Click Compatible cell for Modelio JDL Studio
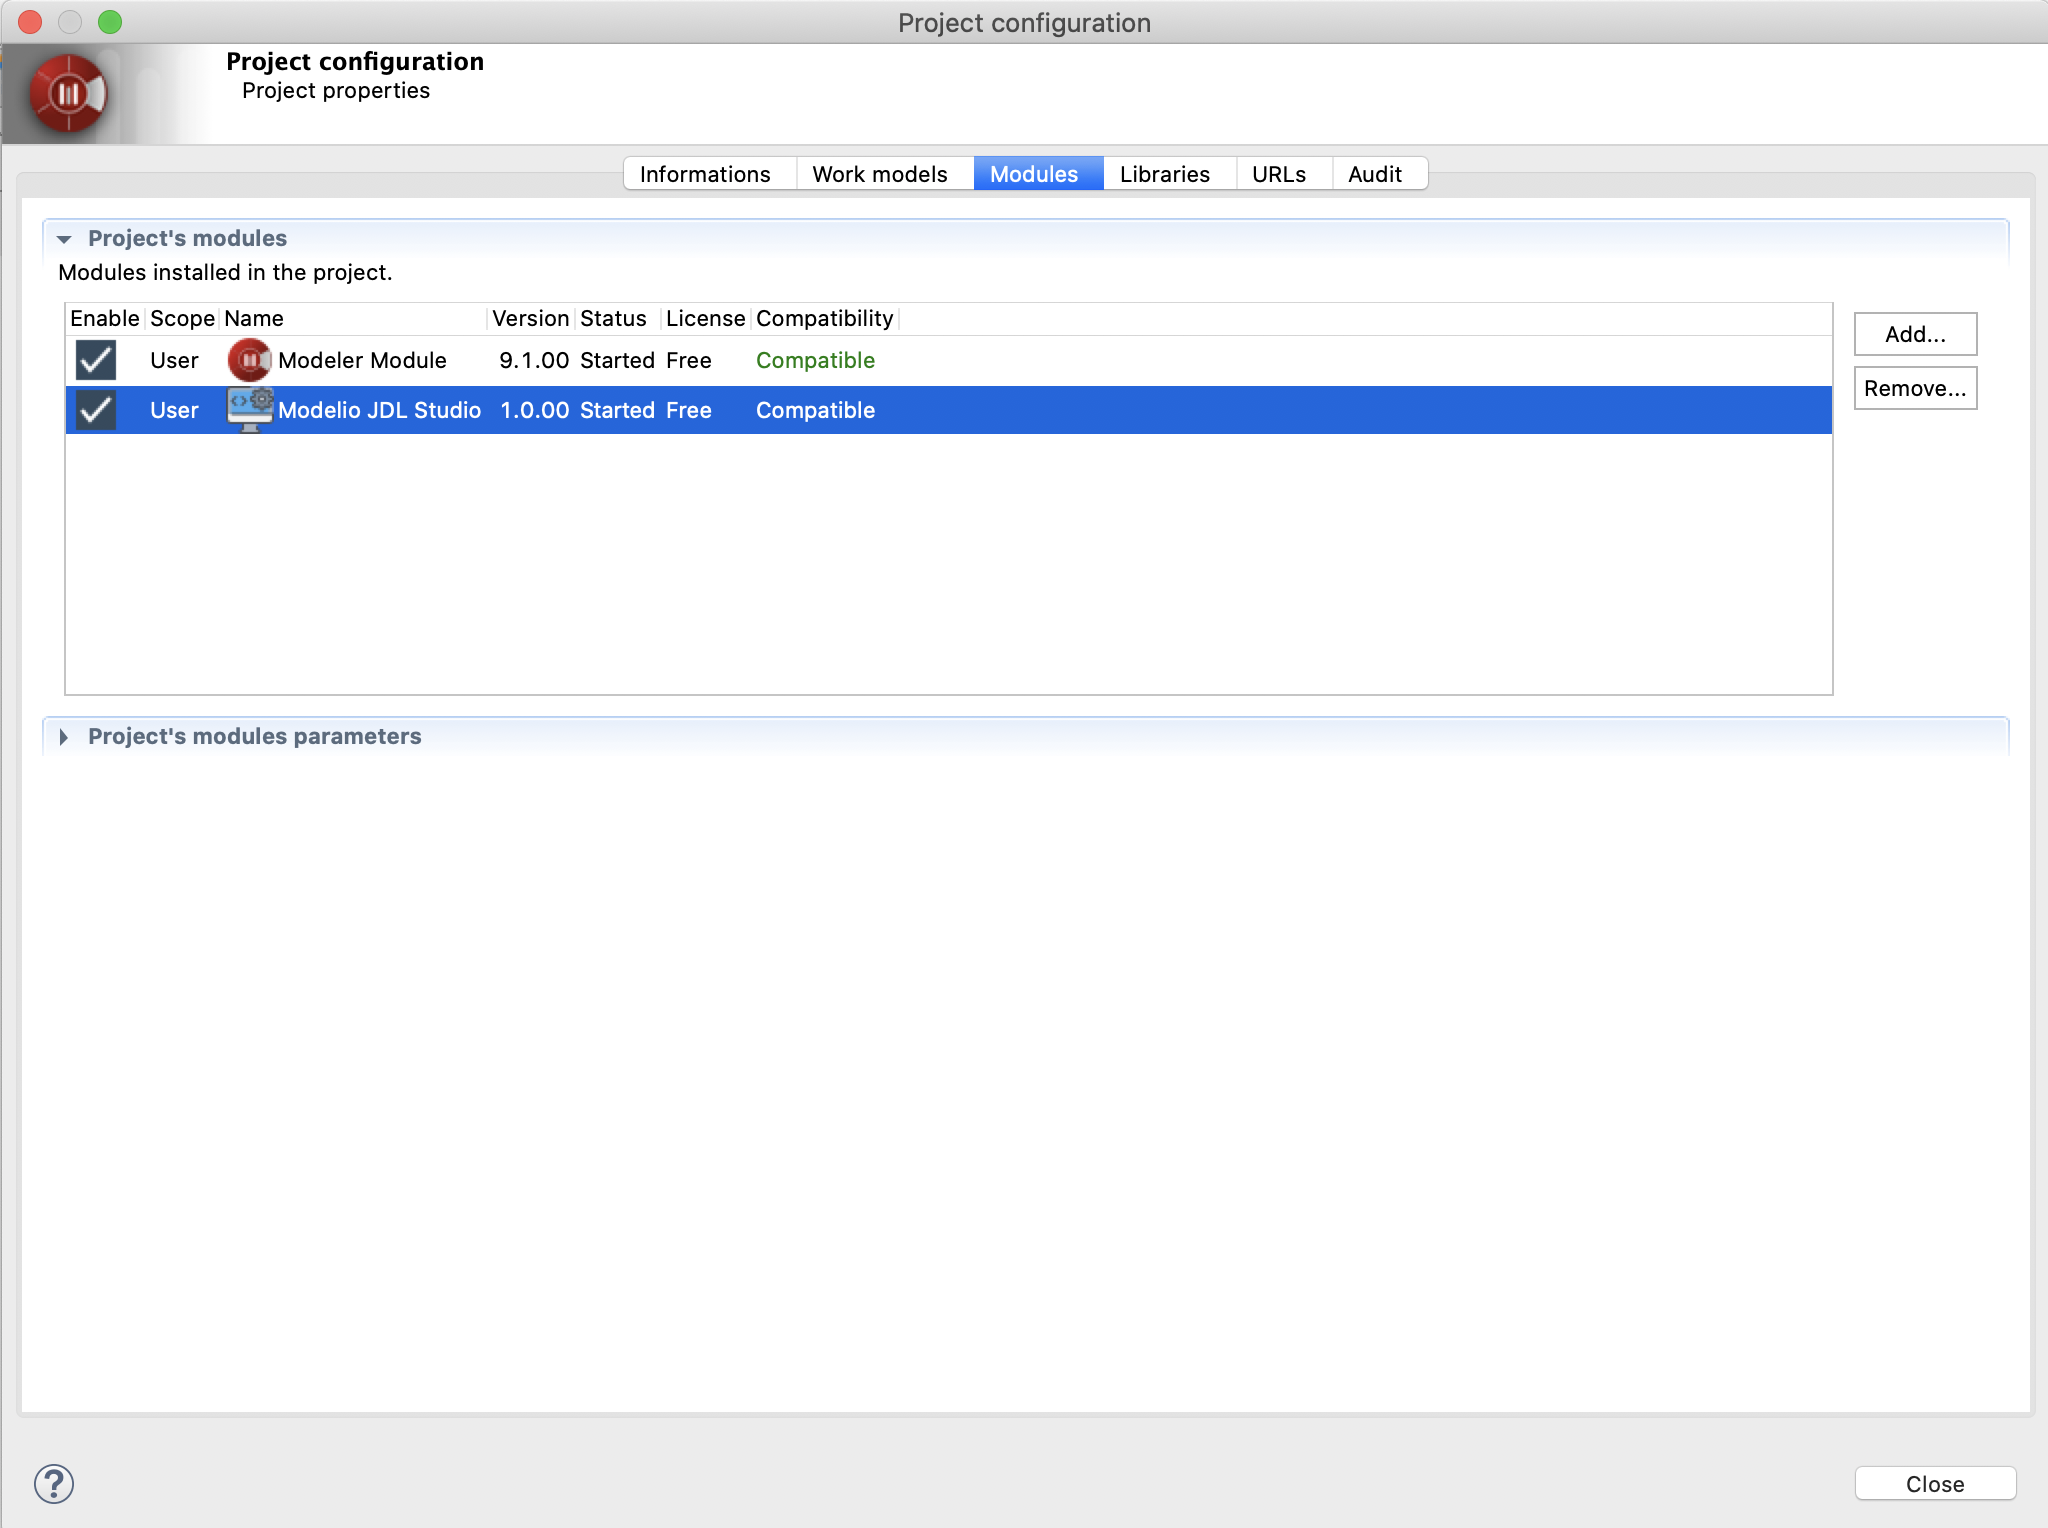Screen dimensions: 2048x1528 coord(815,411)
